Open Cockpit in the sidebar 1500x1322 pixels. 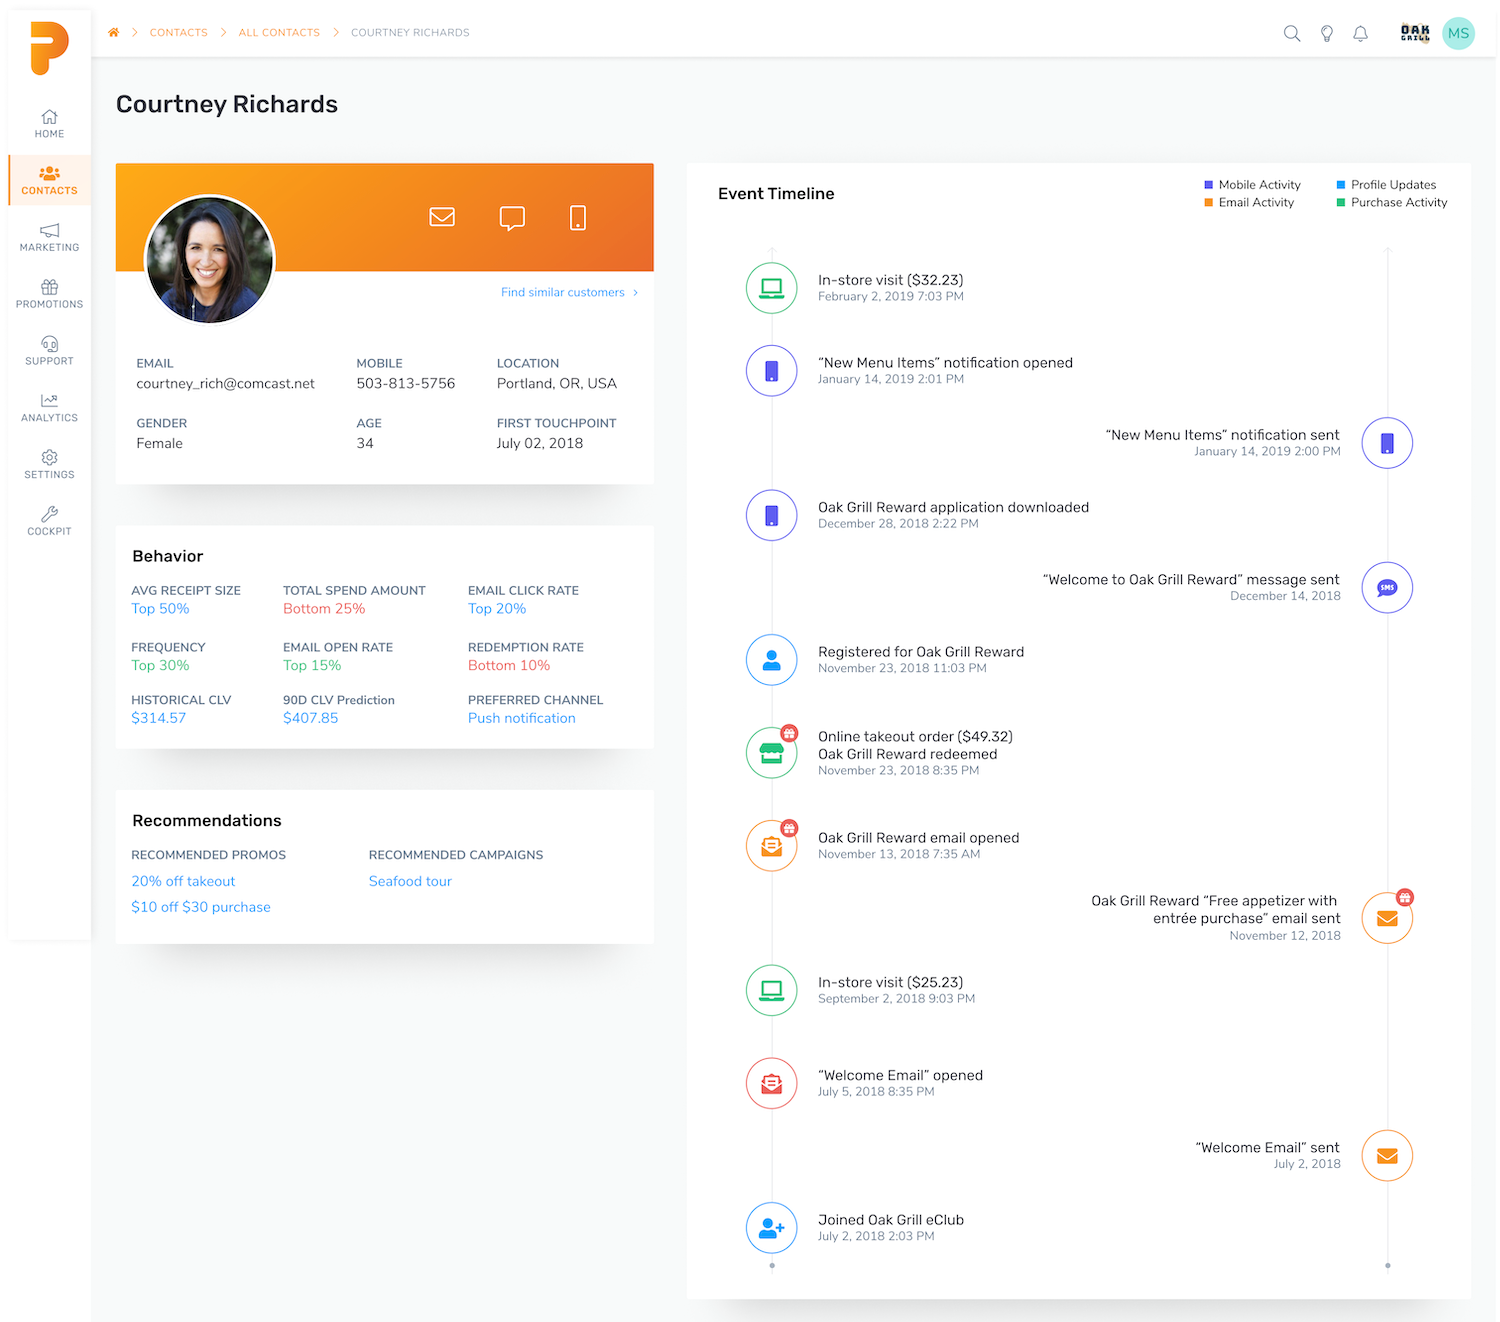(49, 522)
